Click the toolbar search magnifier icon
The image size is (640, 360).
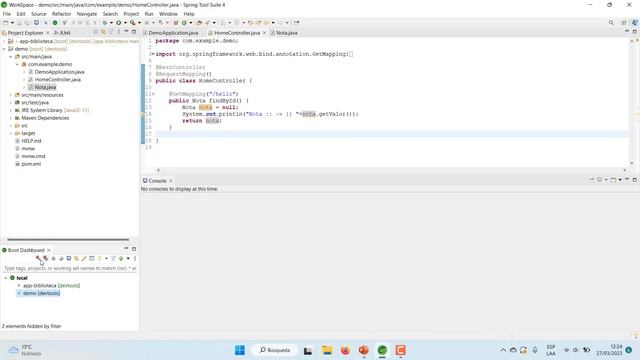(611, 23)
